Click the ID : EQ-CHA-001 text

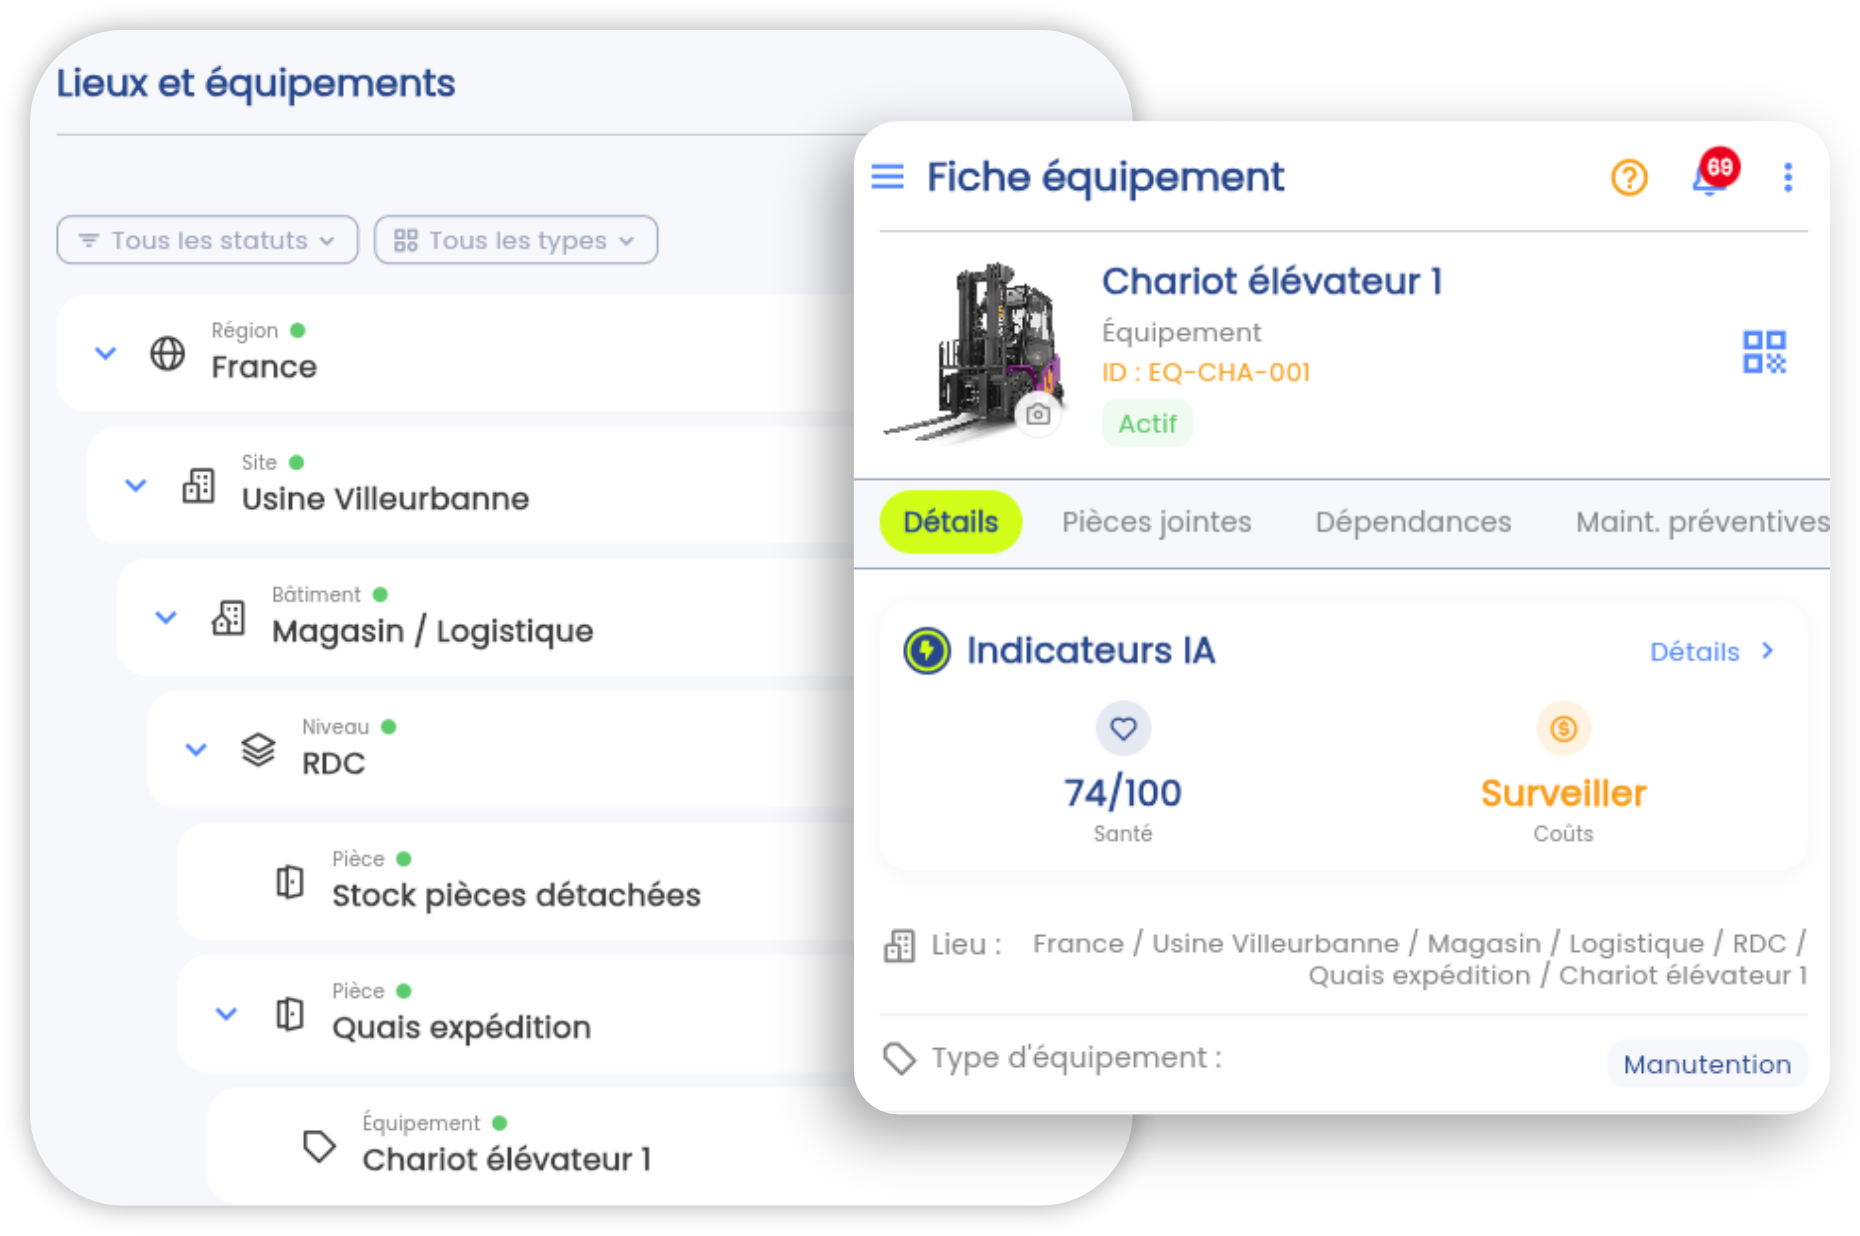point(1206,373)
